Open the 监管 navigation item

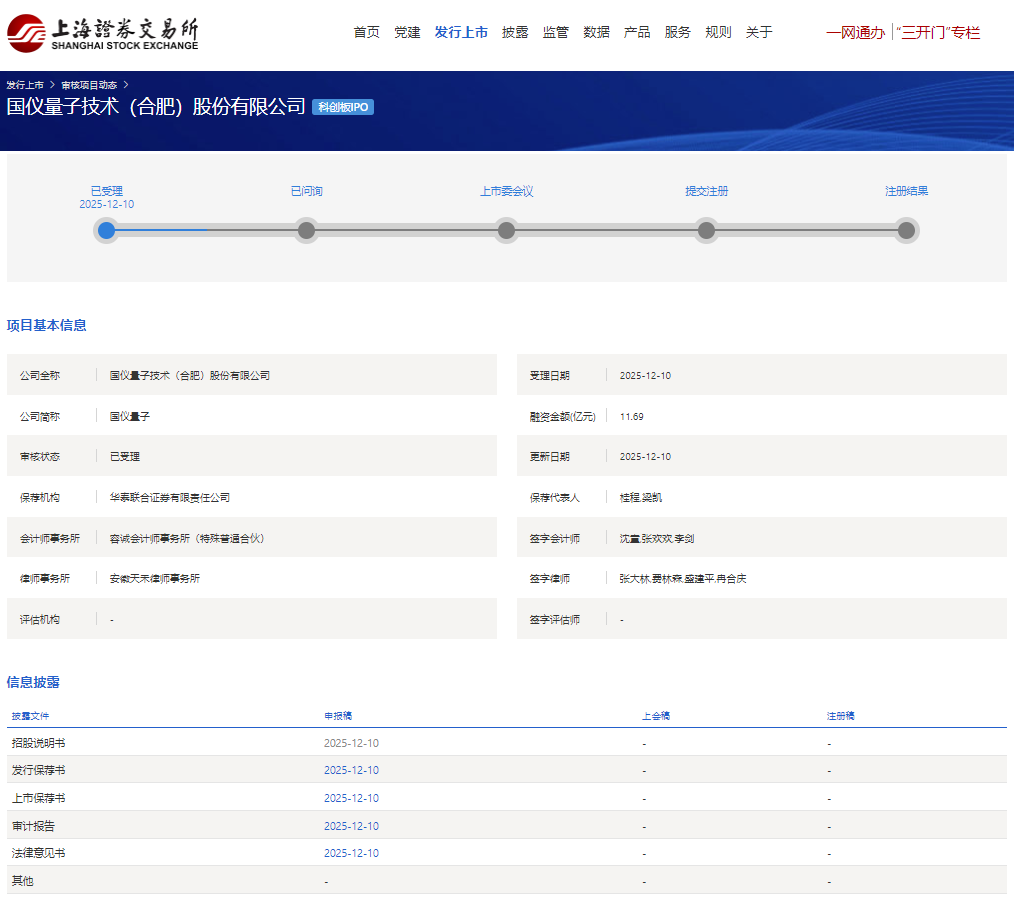pos(556,32)
